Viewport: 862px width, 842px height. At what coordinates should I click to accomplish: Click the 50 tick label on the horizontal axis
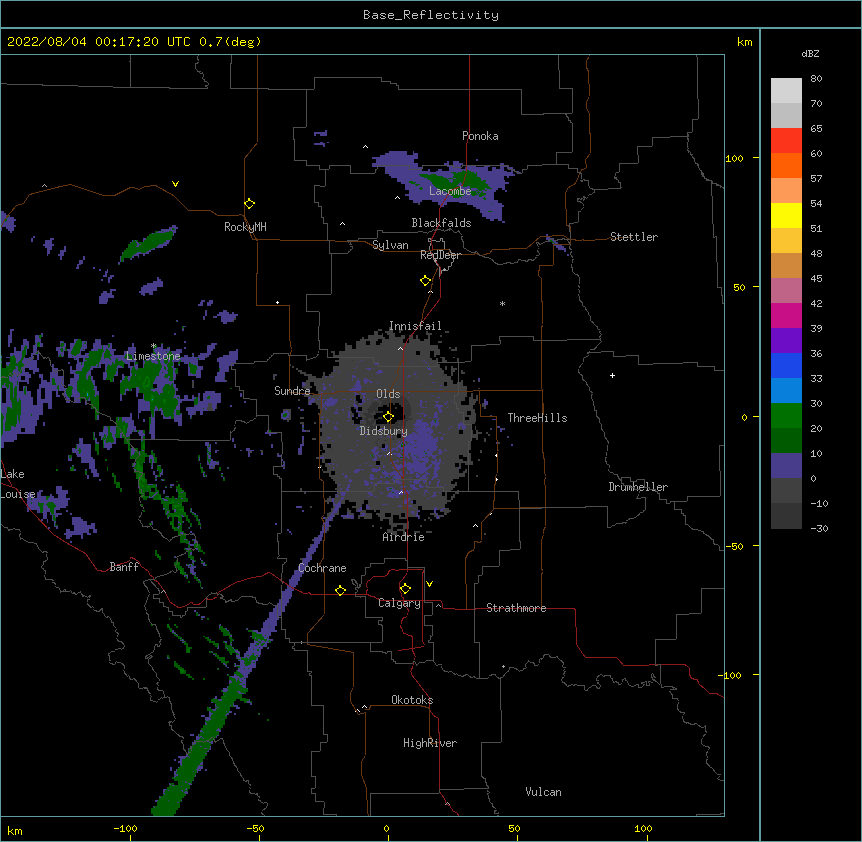(x=514, y=828)
